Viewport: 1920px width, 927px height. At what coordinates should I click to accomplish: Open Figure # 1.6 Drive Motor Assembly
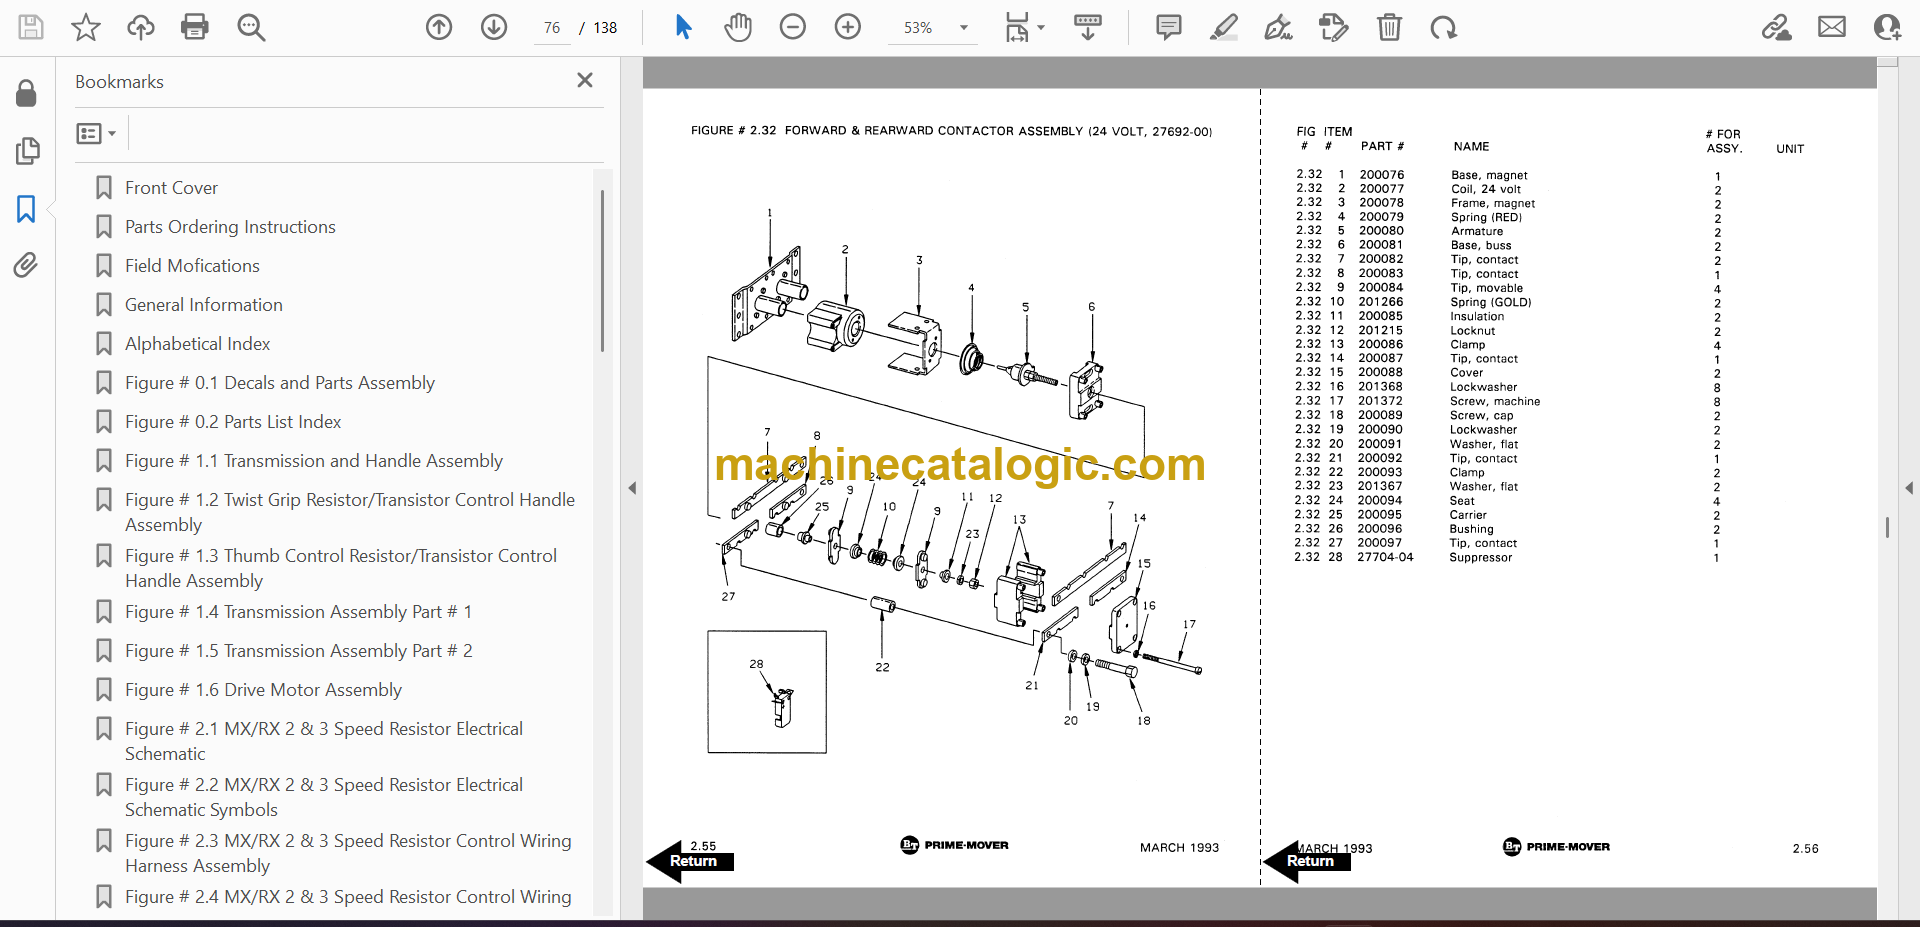(263, 690)
